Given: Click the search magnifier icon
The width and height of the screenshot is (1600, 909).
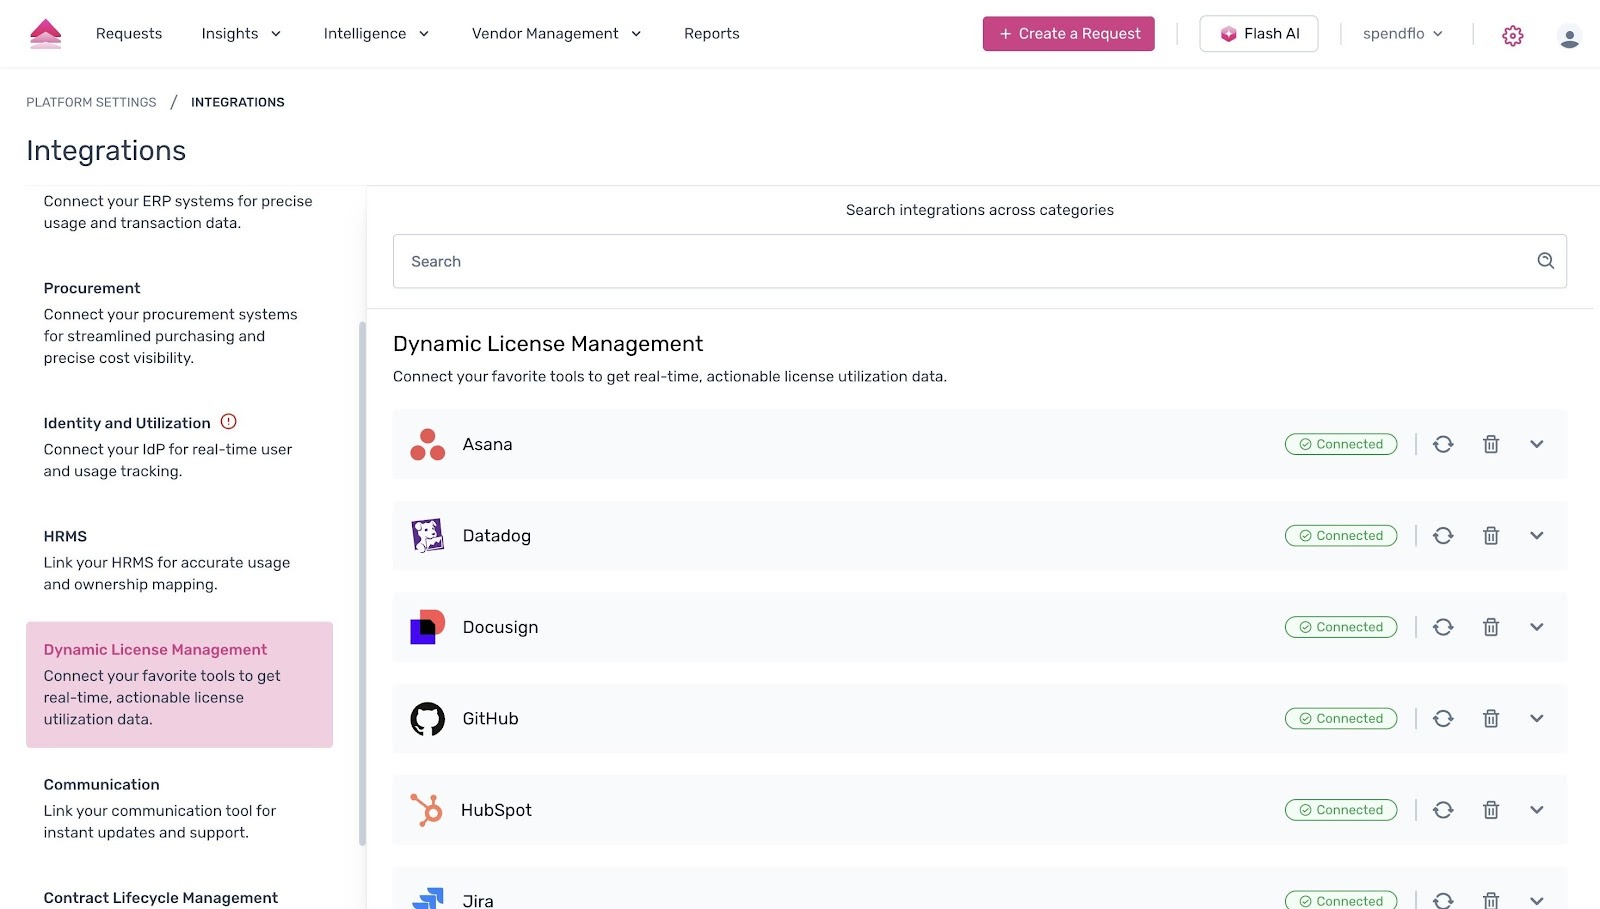Looking at the screenshot, I should [x=1545, y=261].
